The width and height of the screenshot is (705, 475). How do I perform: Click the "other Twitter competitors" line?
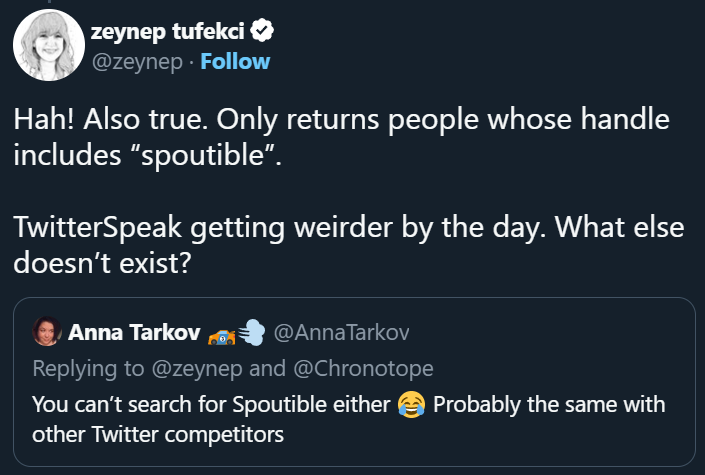point(158,435)
